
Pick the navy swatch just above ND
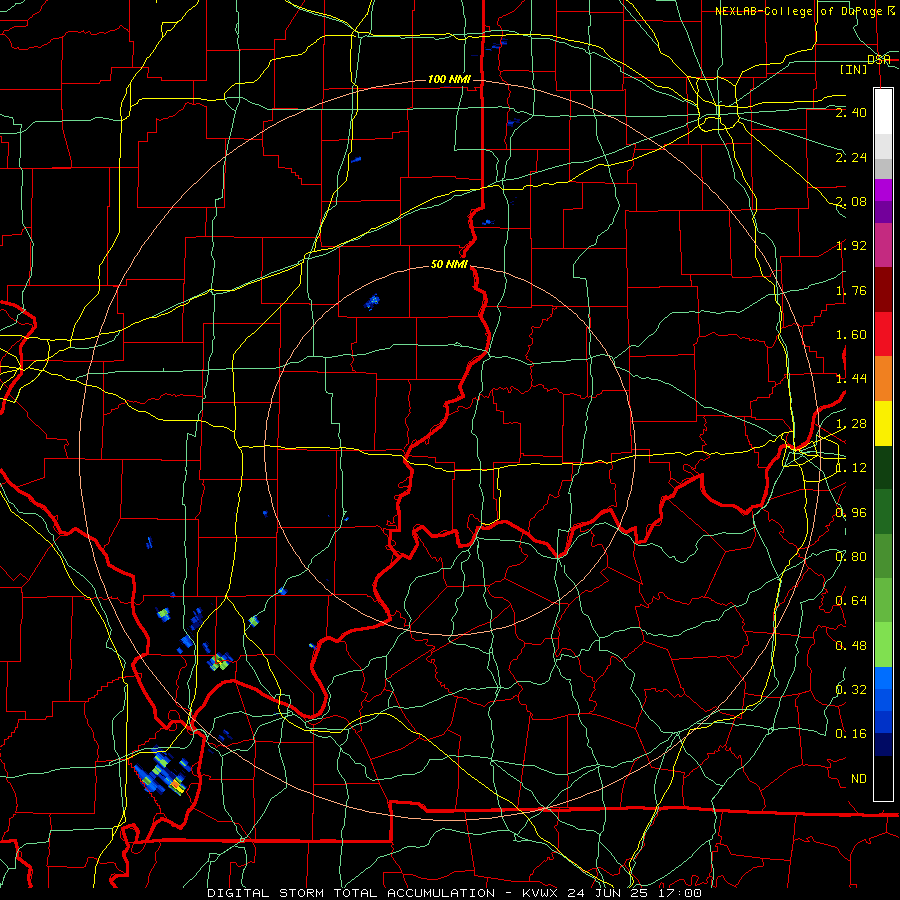pyautogui.click(x=883, y=745)
